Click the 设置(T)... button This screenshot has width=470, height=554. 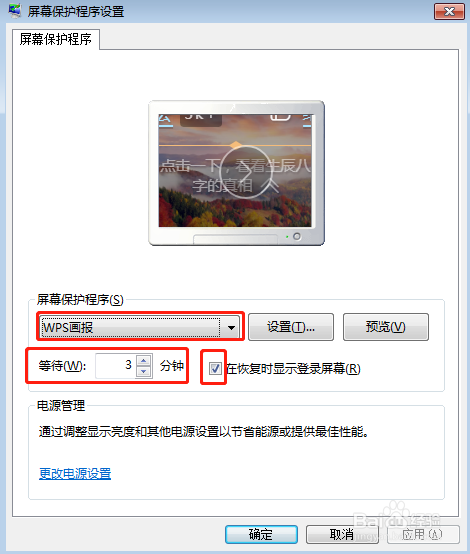(291, 327)
